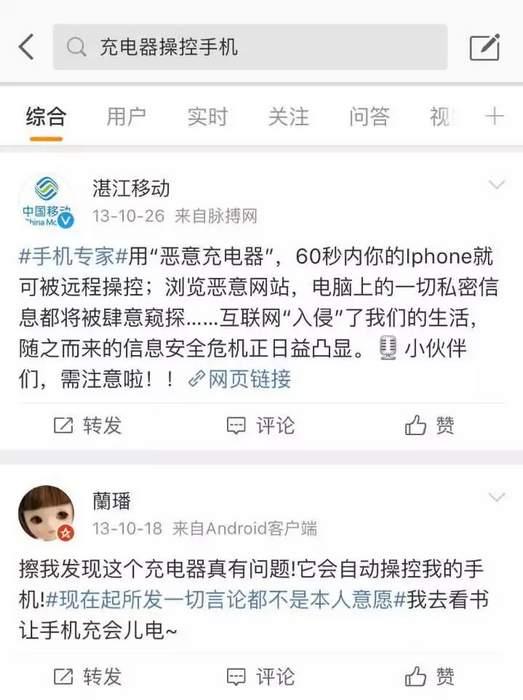Like the 湛江移动 post

429,425
